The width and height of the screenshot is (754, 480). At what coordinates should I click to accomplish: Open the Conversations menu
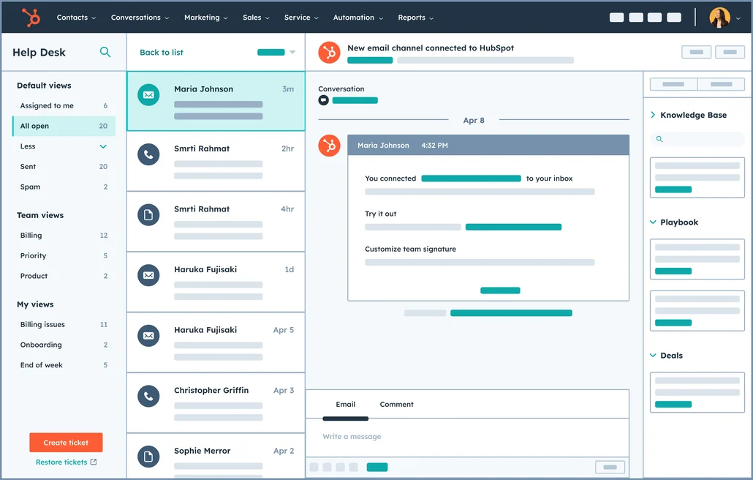140,17
